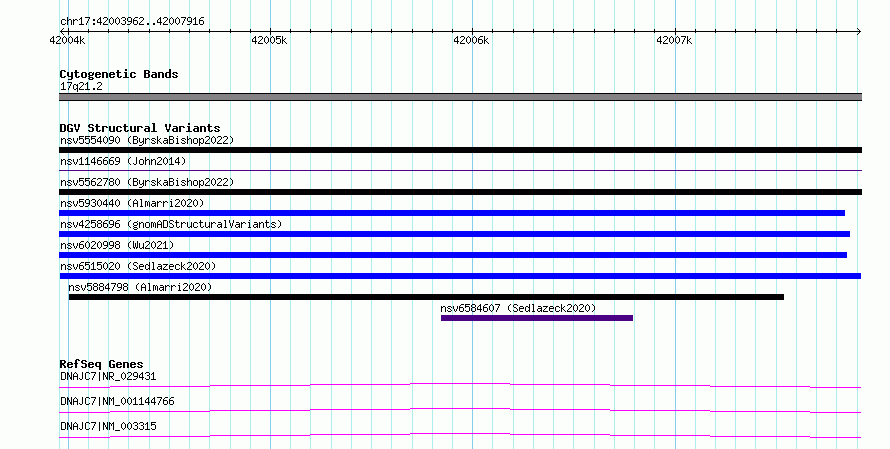Screen dimensions: 890x449
Task: Select the thin purple nsv1146669 variant line
Action: tap(460, 170)
